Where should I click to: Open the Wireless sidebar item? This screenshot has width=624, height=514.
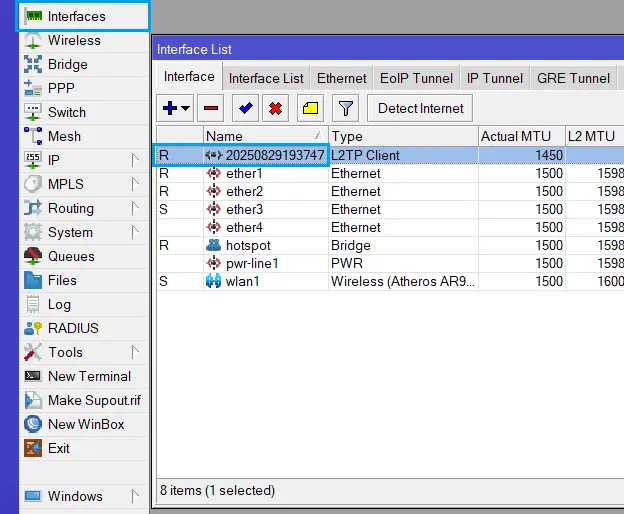click(x=74, y=41)
